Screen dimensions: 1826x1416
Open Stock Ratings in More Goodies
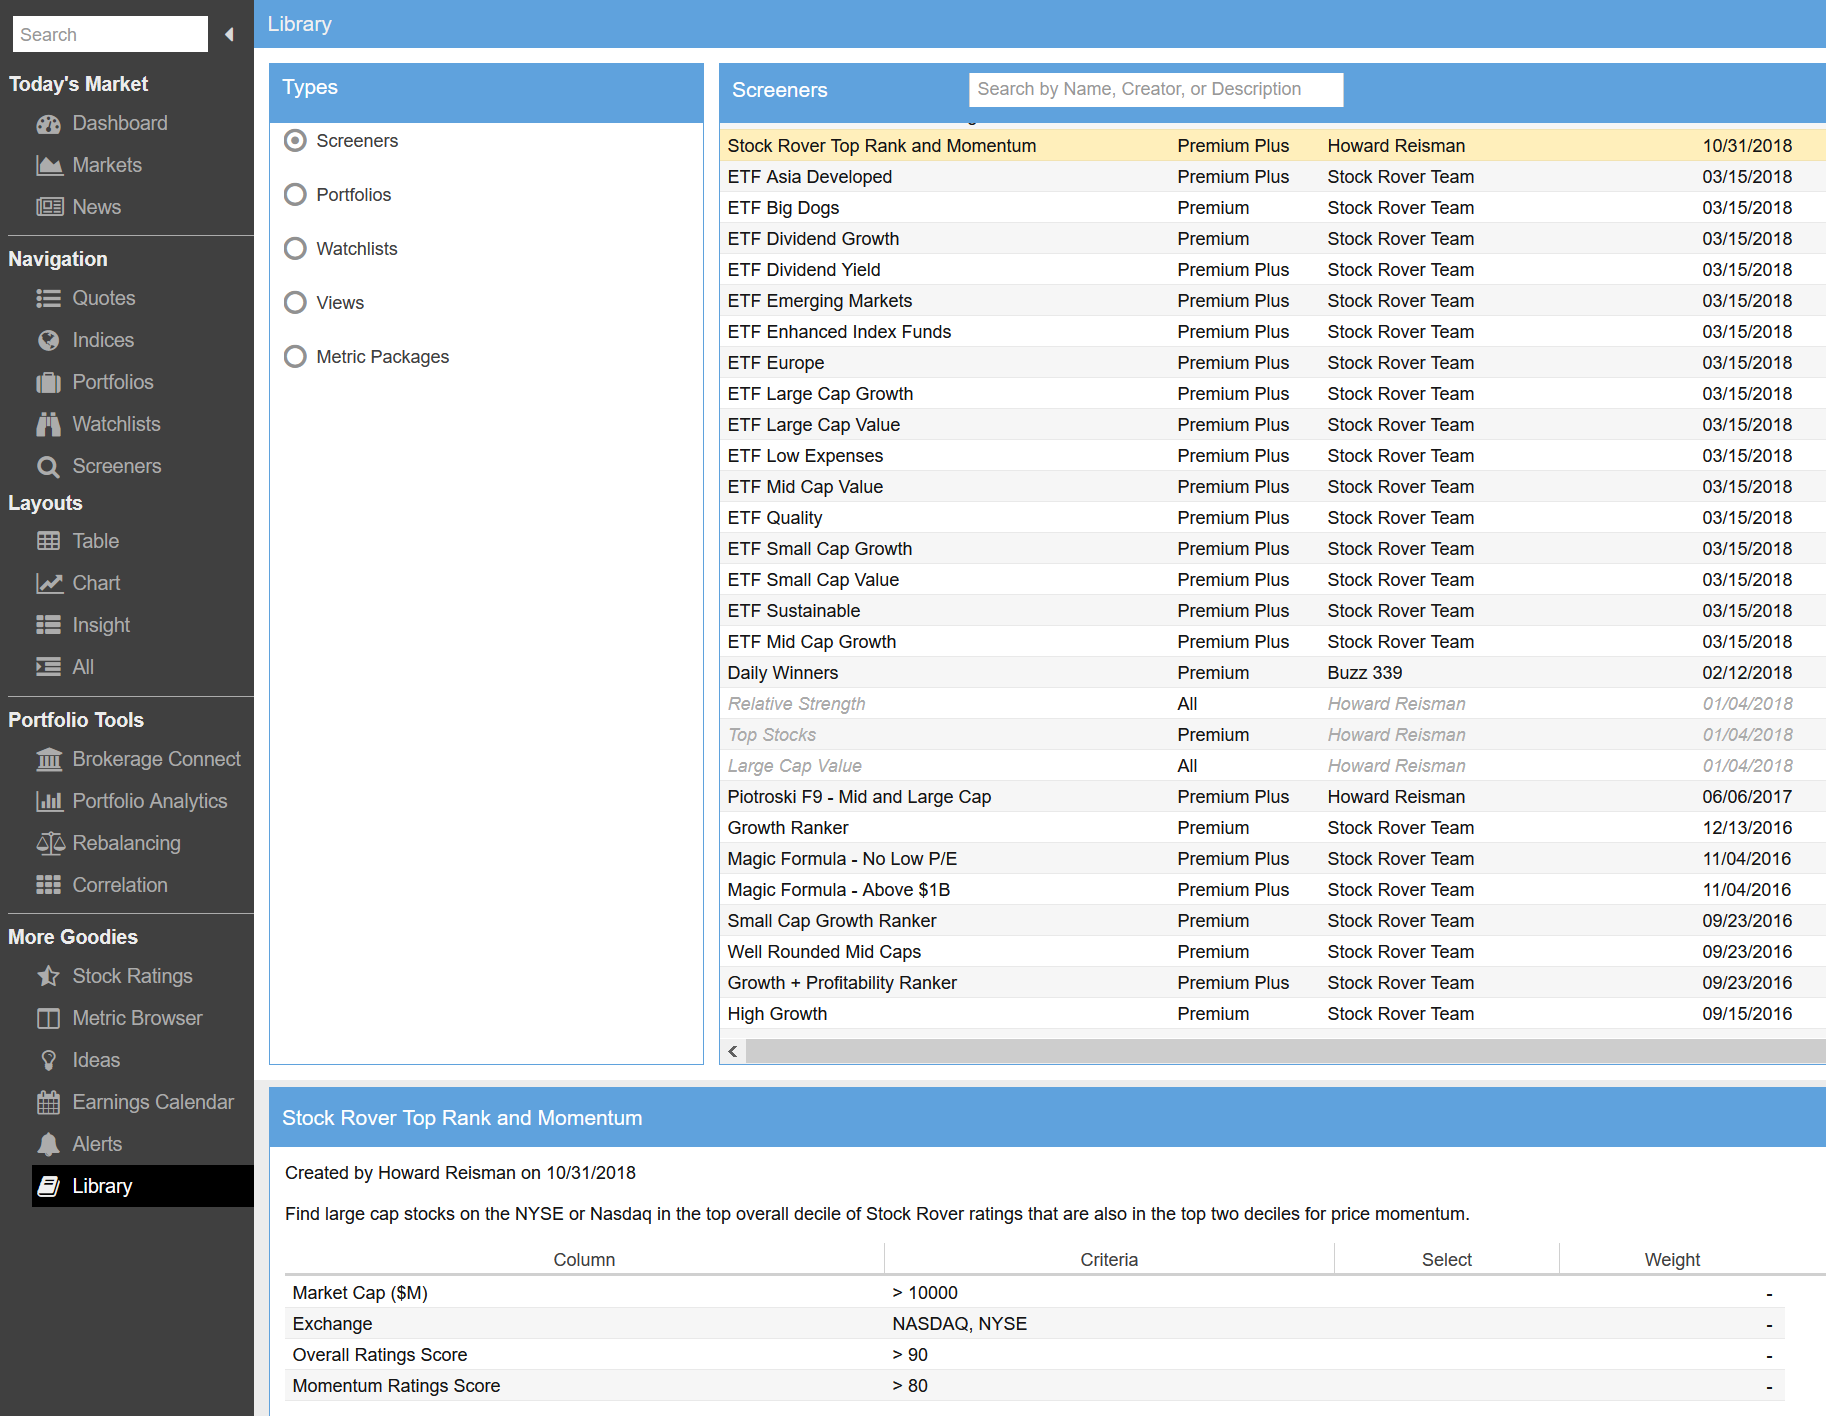tap(133, 977)
